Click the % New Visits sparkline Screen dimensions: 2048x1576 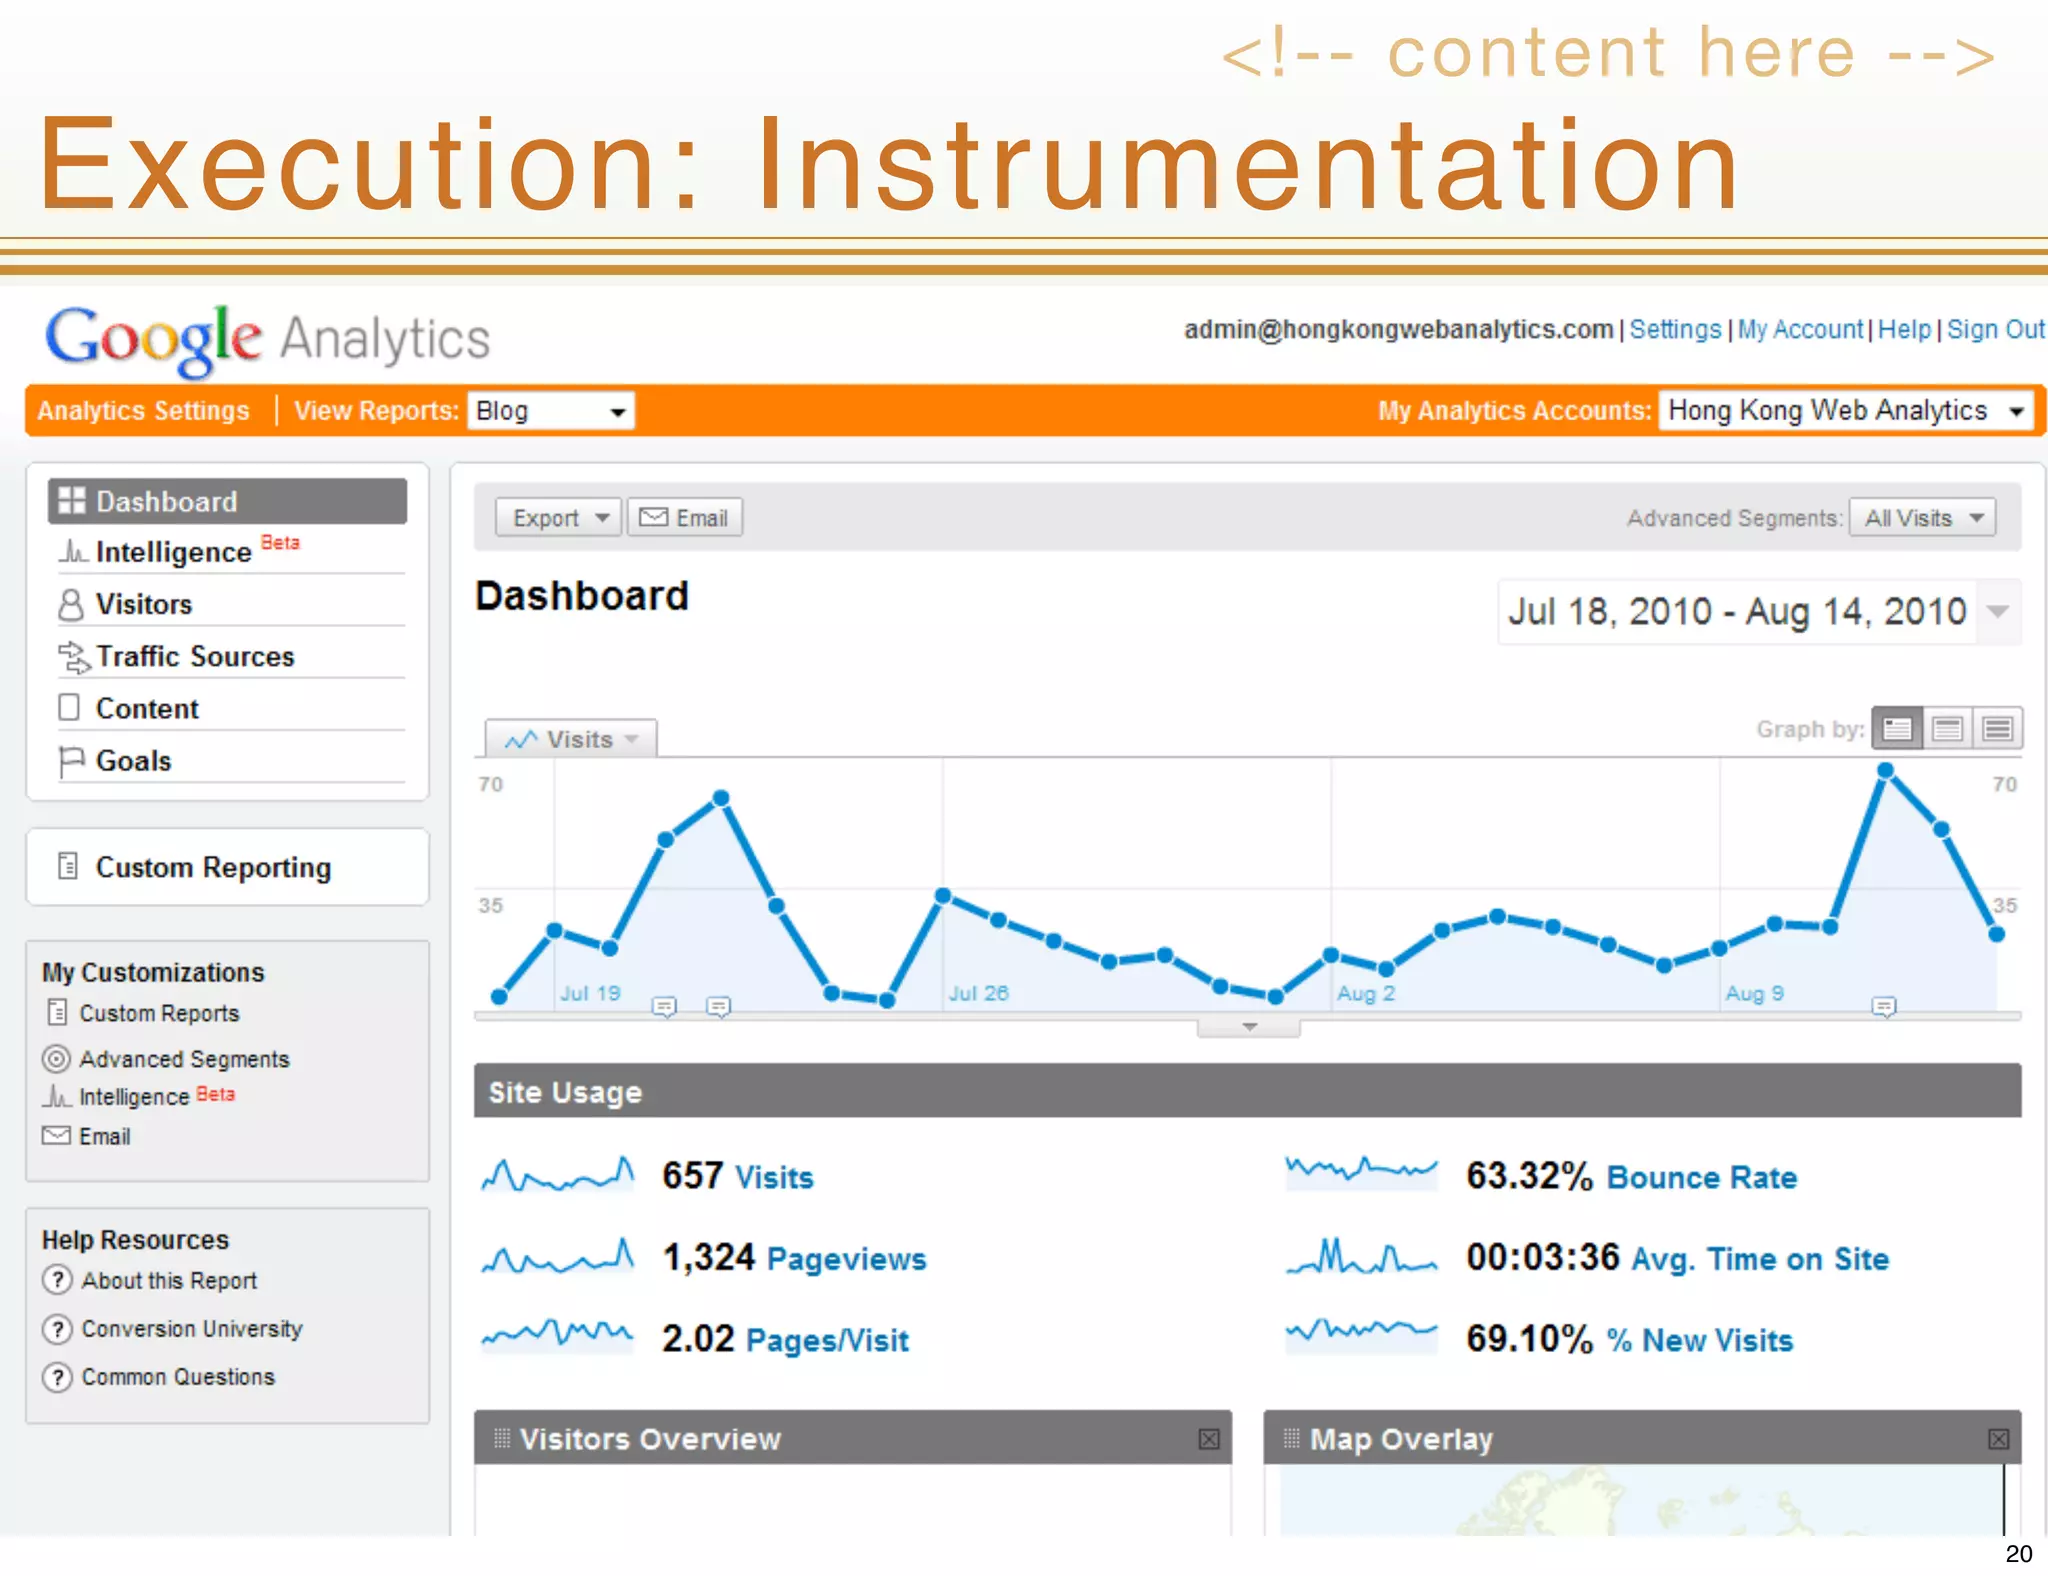[x=1361, y=1334]
